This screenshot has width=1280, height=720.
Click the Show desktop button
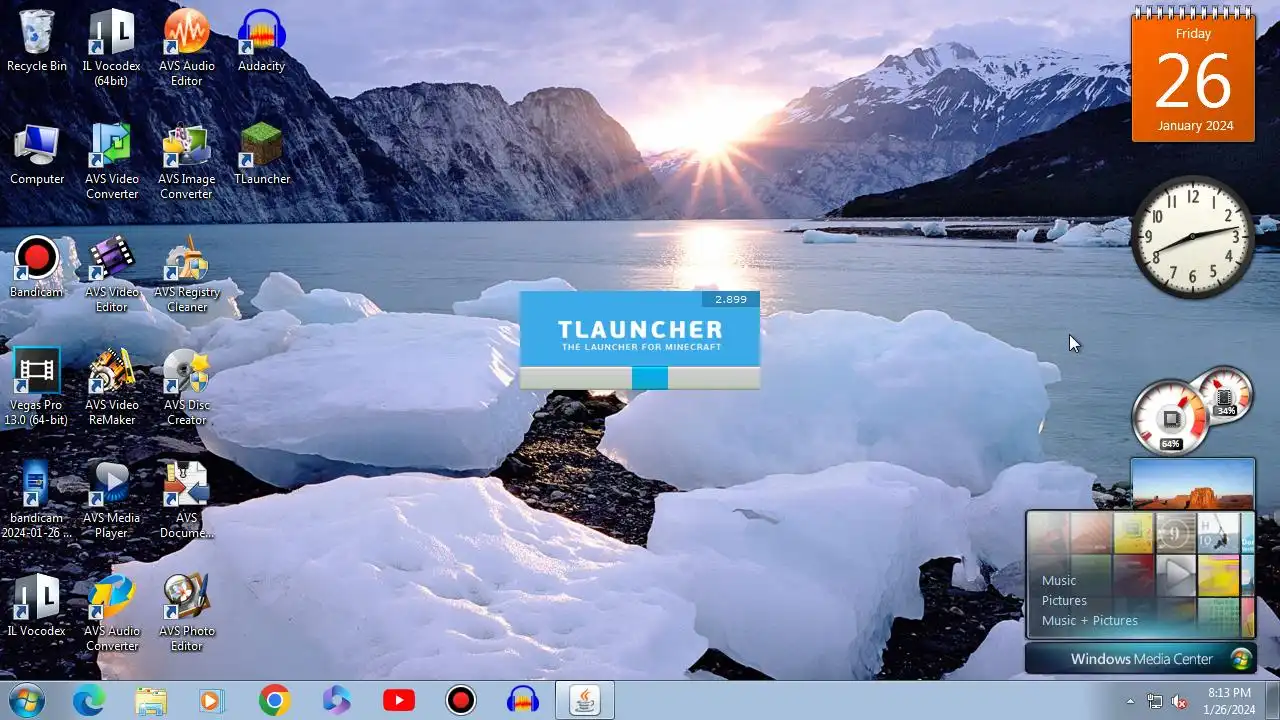pyautogui.click(x=1272, y=701)
